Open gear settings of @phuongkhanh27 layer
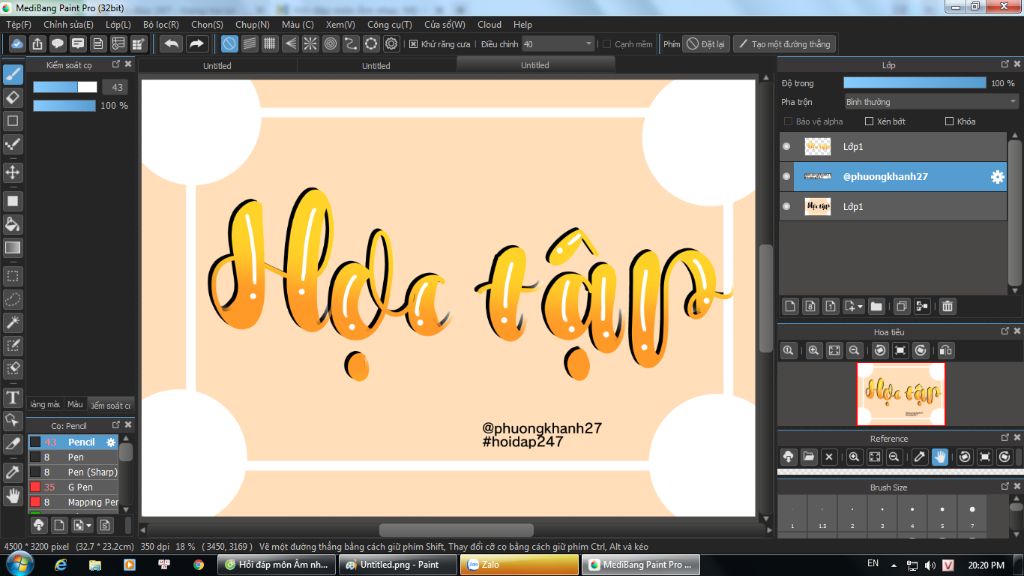Image resolution: width=1024 pixels, height=576 pixels. click(997, 176)
